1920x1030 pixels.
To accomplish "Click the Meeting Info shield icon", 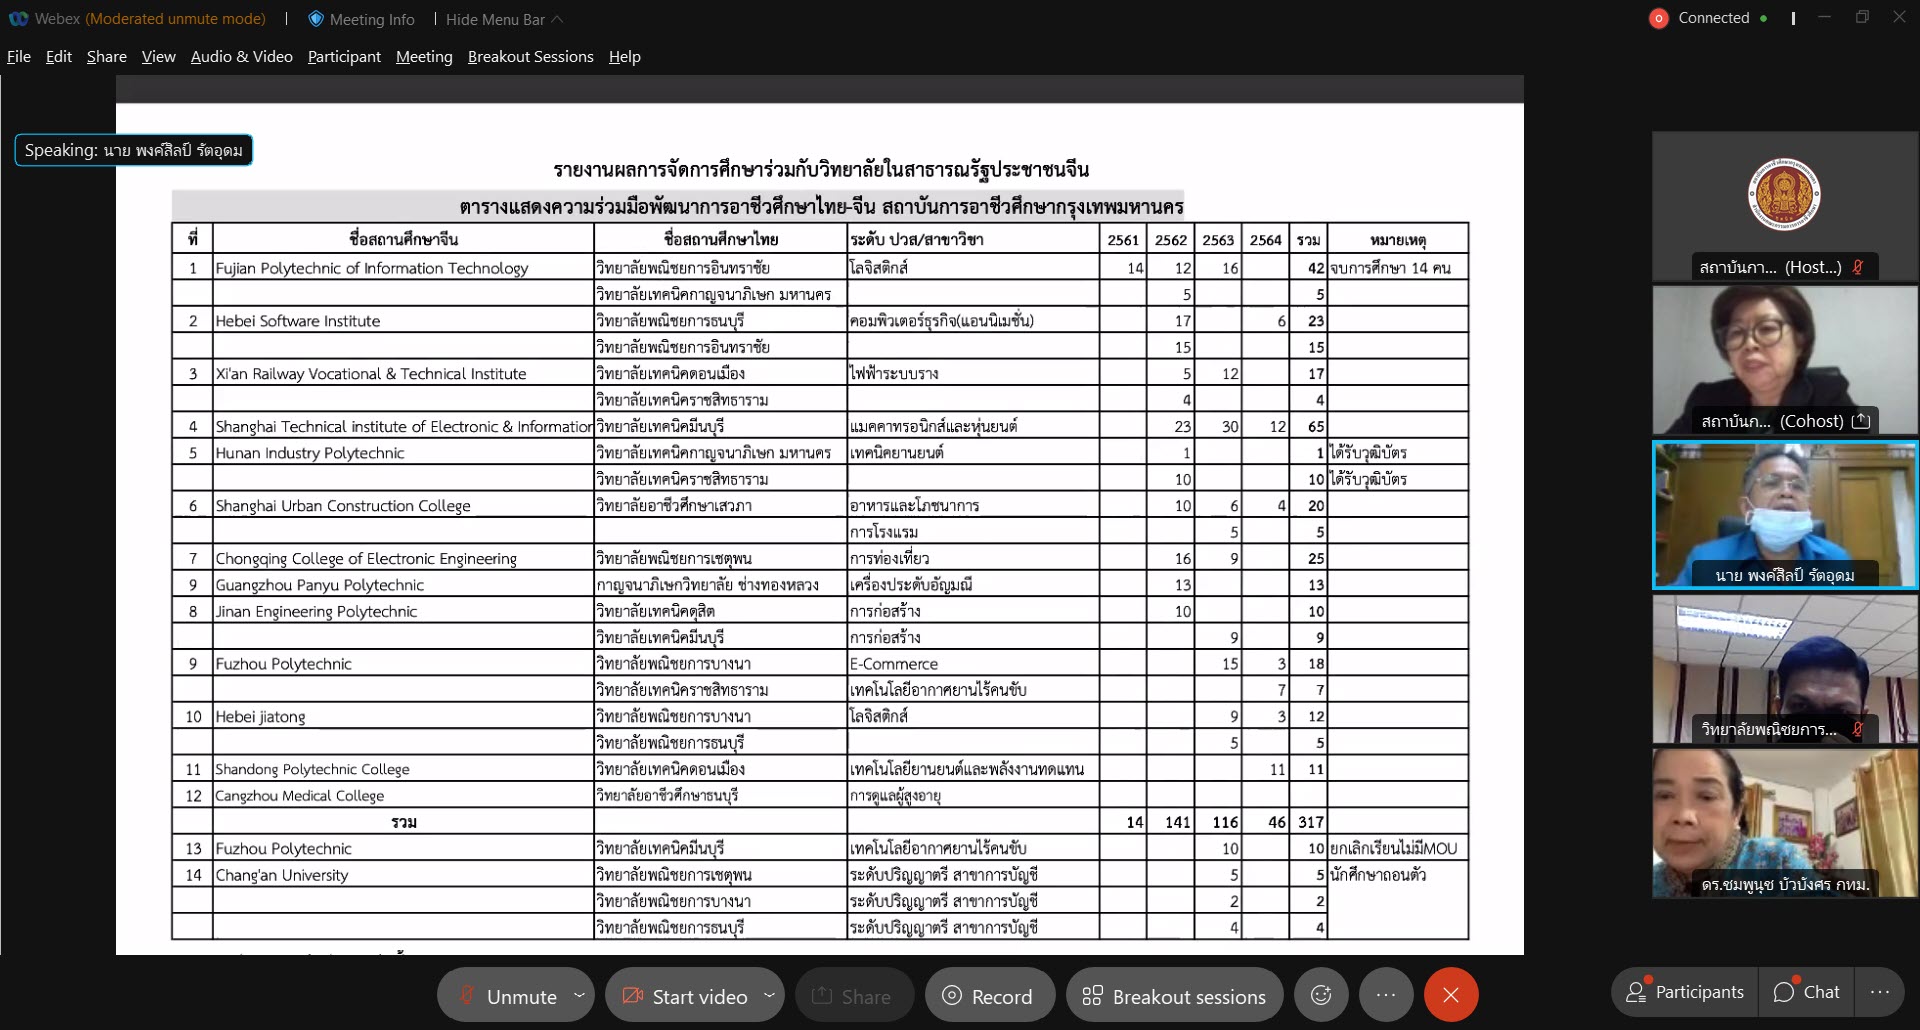I will tap(316, 19).
